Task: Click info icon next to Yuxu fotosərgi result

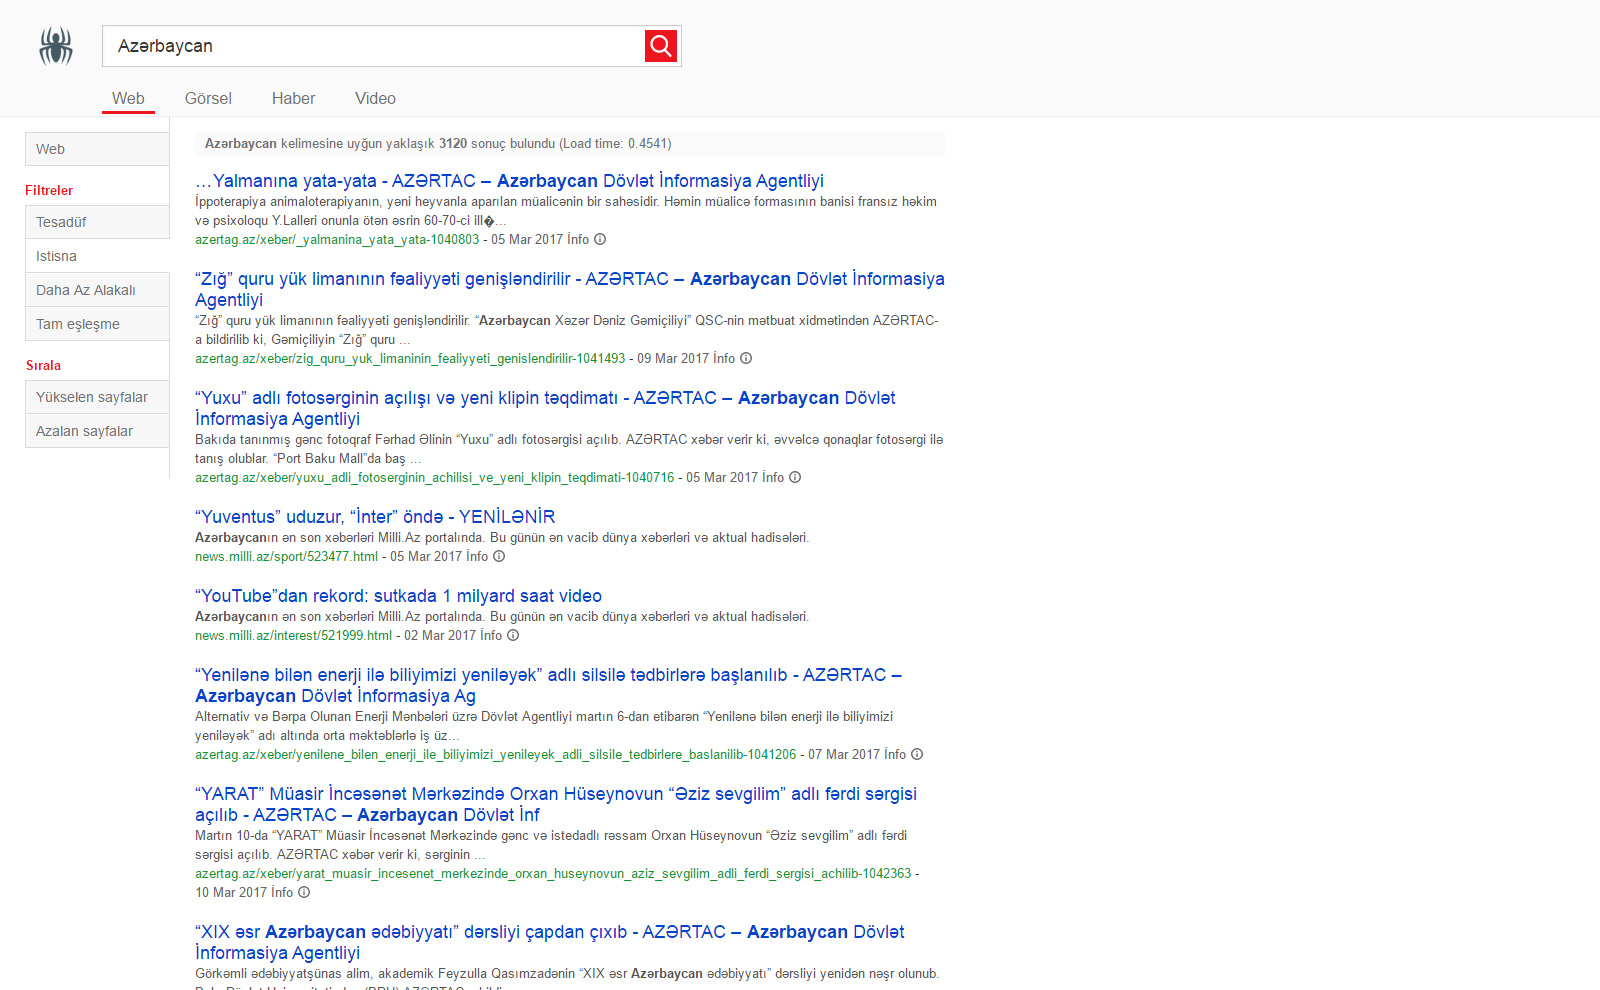Action: [x=795, y=478]
